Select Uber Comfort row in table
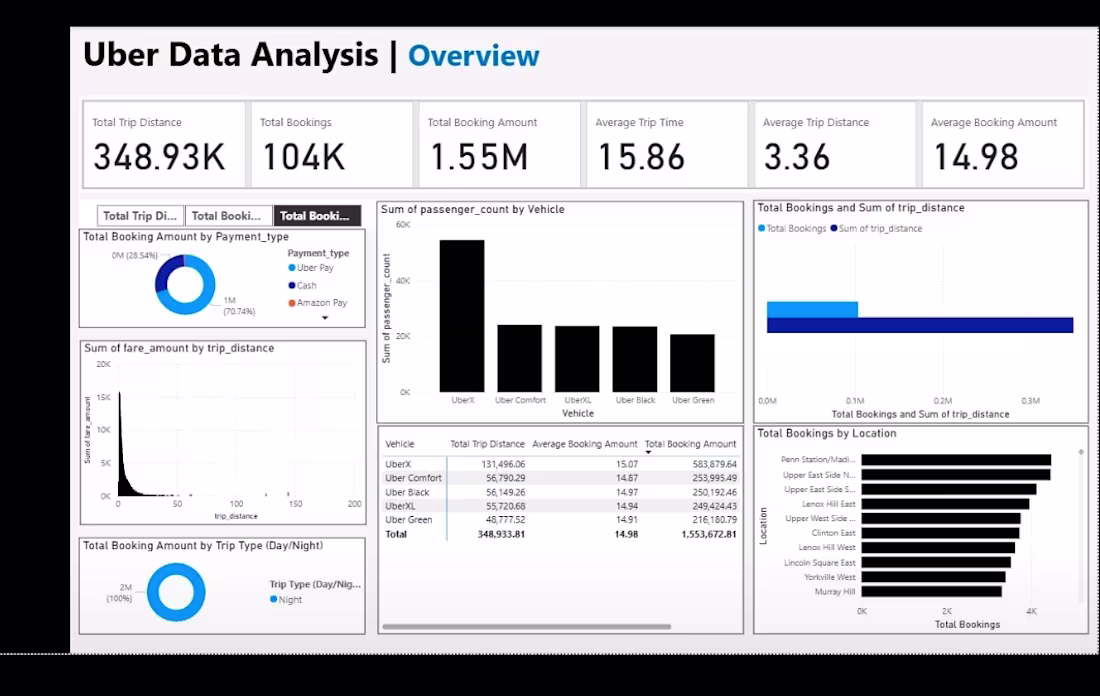This screenshot has width=1100, height=696. pyautogui.click(x=561, y=478)
